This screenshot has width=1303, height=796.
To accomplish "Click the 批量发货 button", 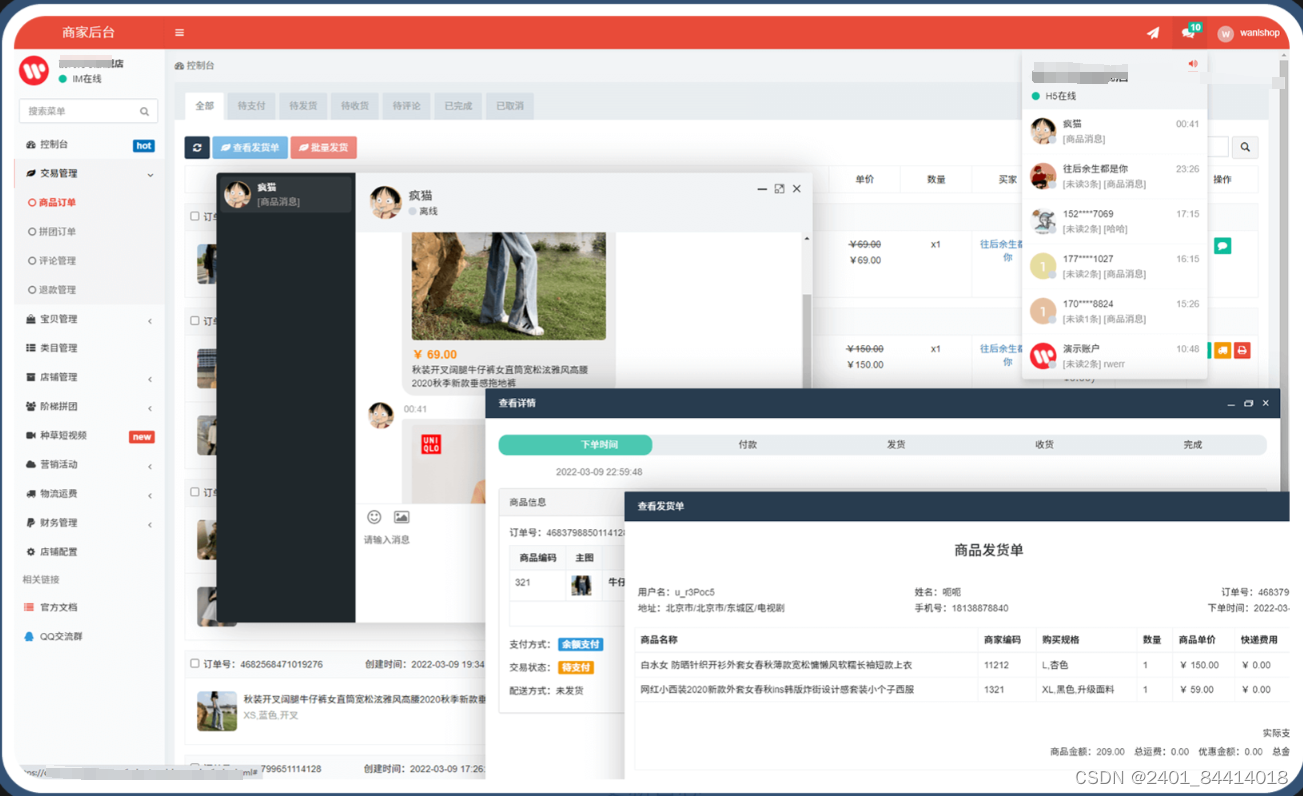I will [x=323, y=147].
